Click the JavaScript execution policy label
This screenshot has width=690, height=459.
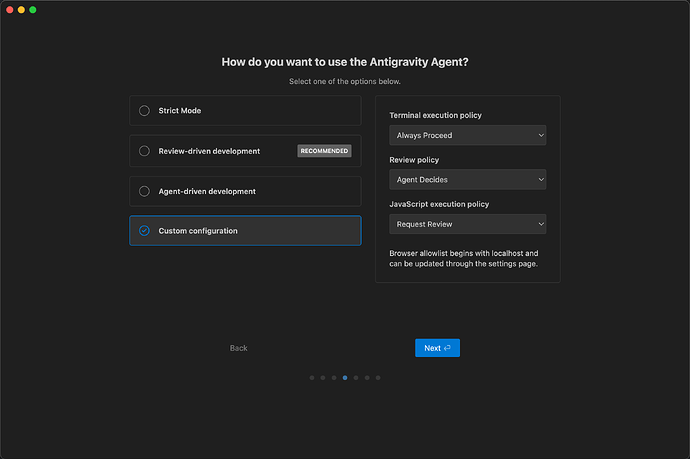point(439,204)
